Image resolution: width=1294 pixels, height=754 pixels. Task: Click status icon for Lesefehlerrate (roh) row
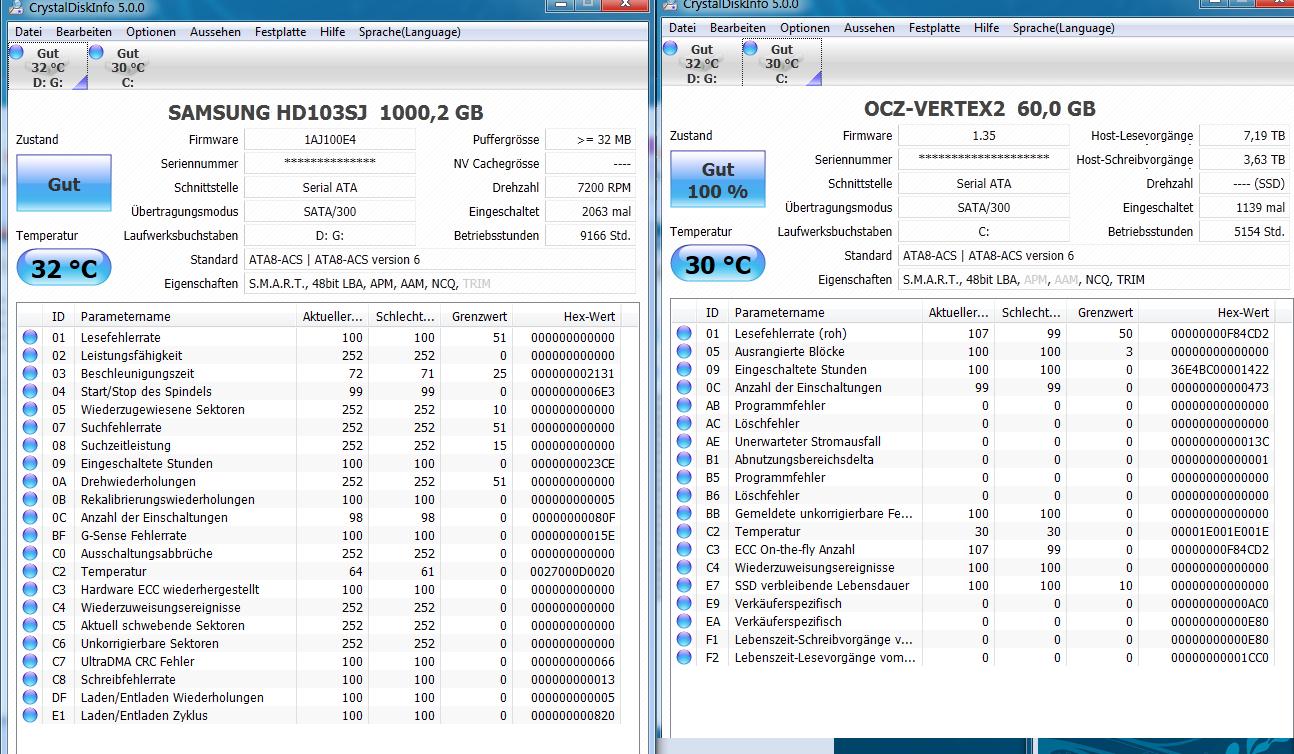click(684, 334)
